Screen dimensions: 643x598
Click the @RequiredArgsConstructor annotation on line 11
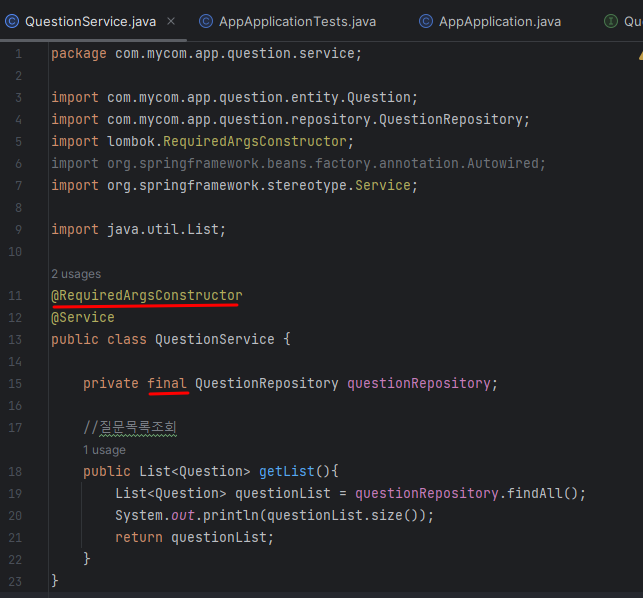147,295
